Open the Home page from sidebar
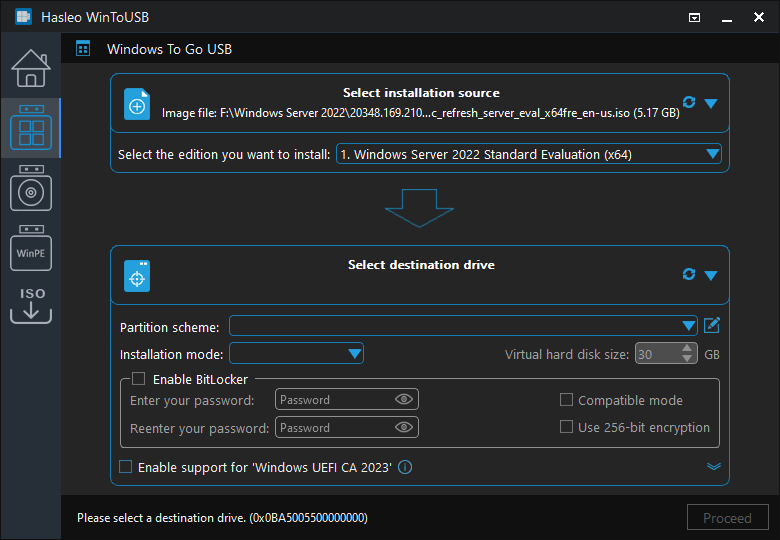 [x=31, y=68]
